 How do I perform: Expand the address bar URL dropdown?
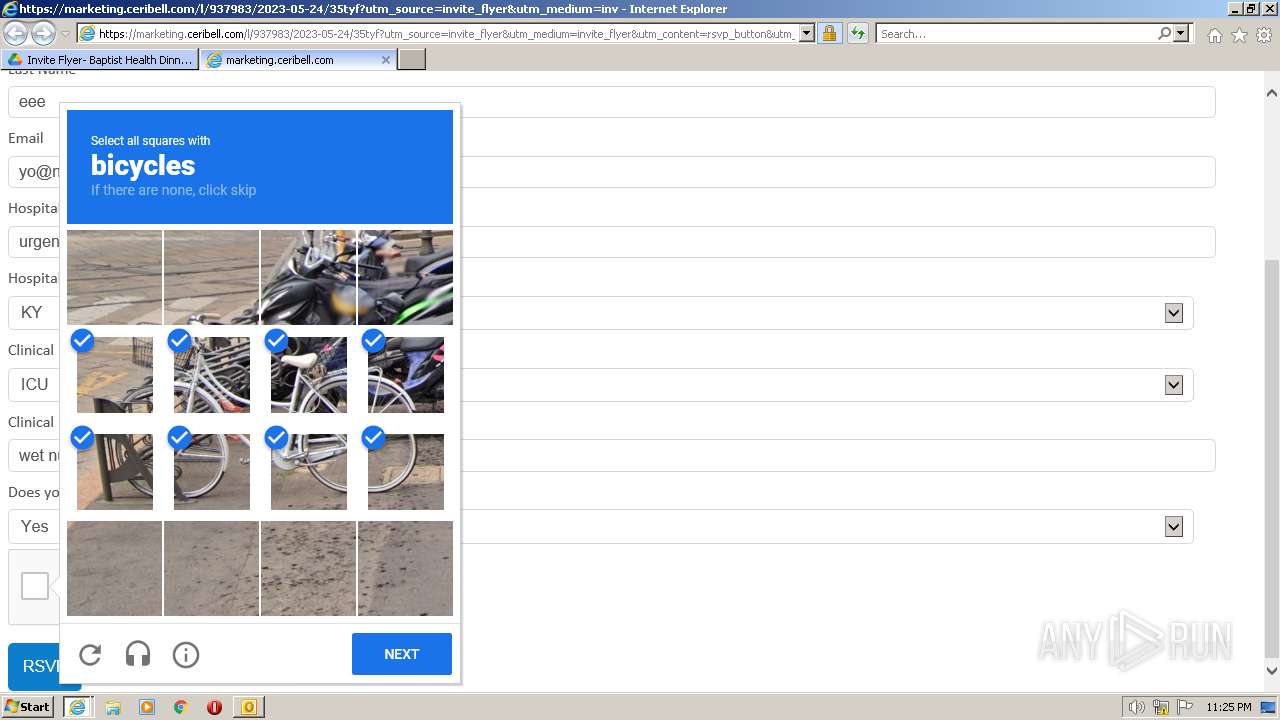[807, 33]
